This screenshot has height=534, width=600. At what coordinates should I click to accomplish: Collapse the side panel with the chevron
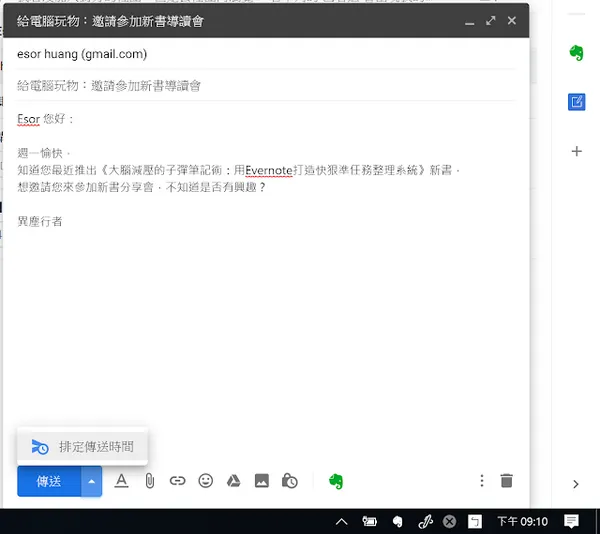pyautogui.click(x=576, y=484)
